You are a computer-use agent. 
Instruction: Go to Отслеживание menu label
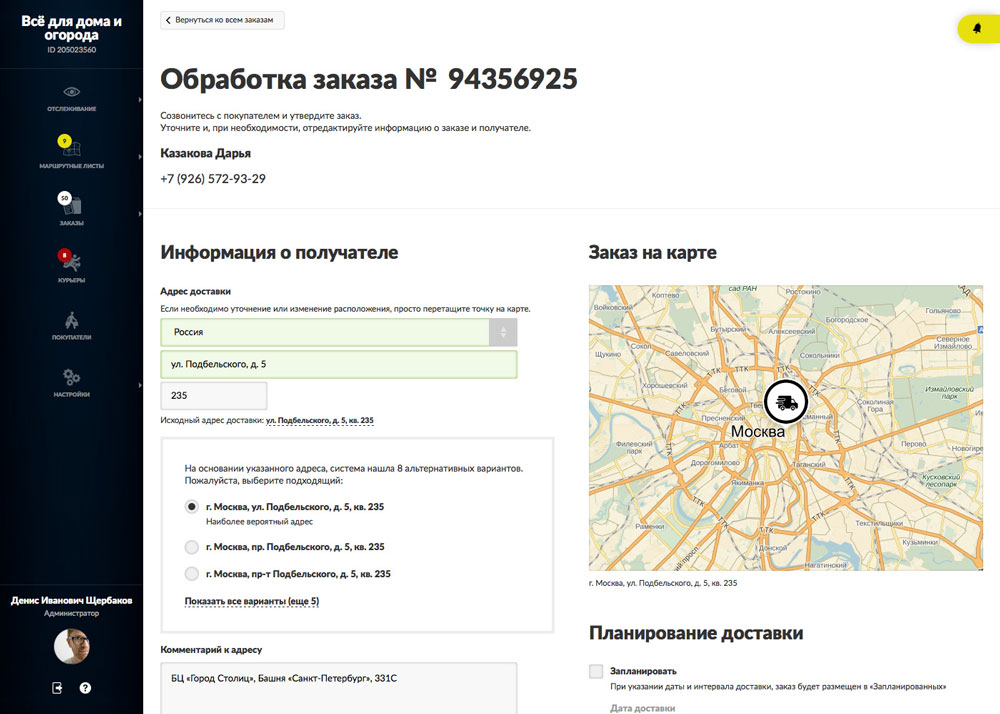(x=71, y=109)
